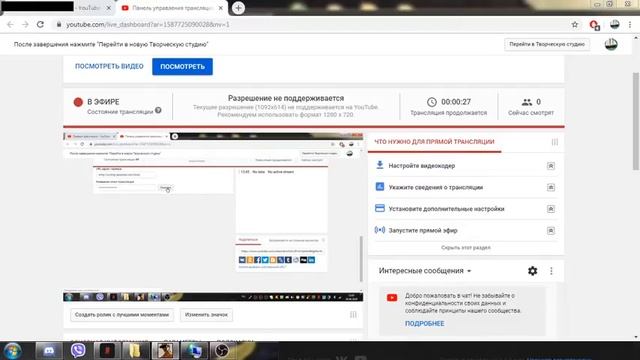640x360 pixels.
Task: Open the red browser extension icon
Action: (594, 25)
